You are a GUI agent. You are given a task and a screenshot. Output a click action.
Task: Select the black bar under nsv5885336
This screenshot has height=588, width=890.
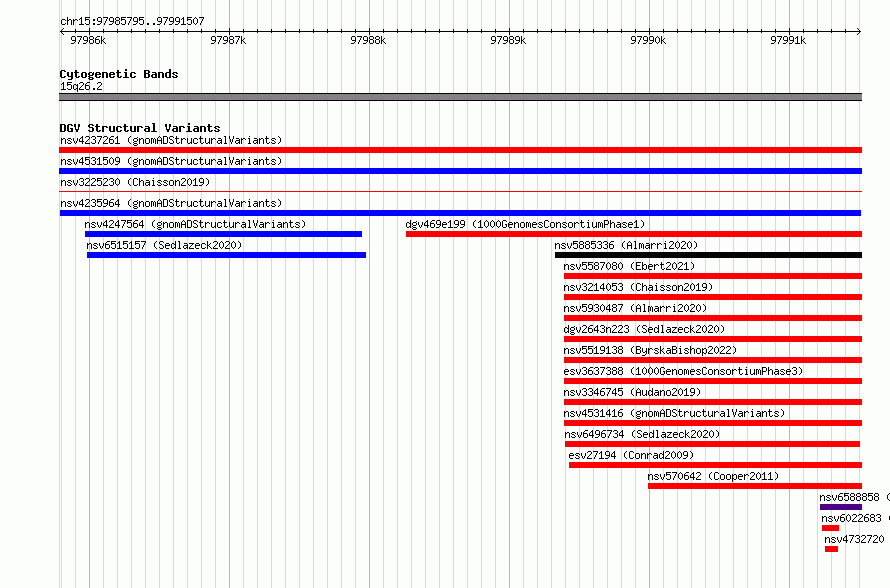coord(708,255)
